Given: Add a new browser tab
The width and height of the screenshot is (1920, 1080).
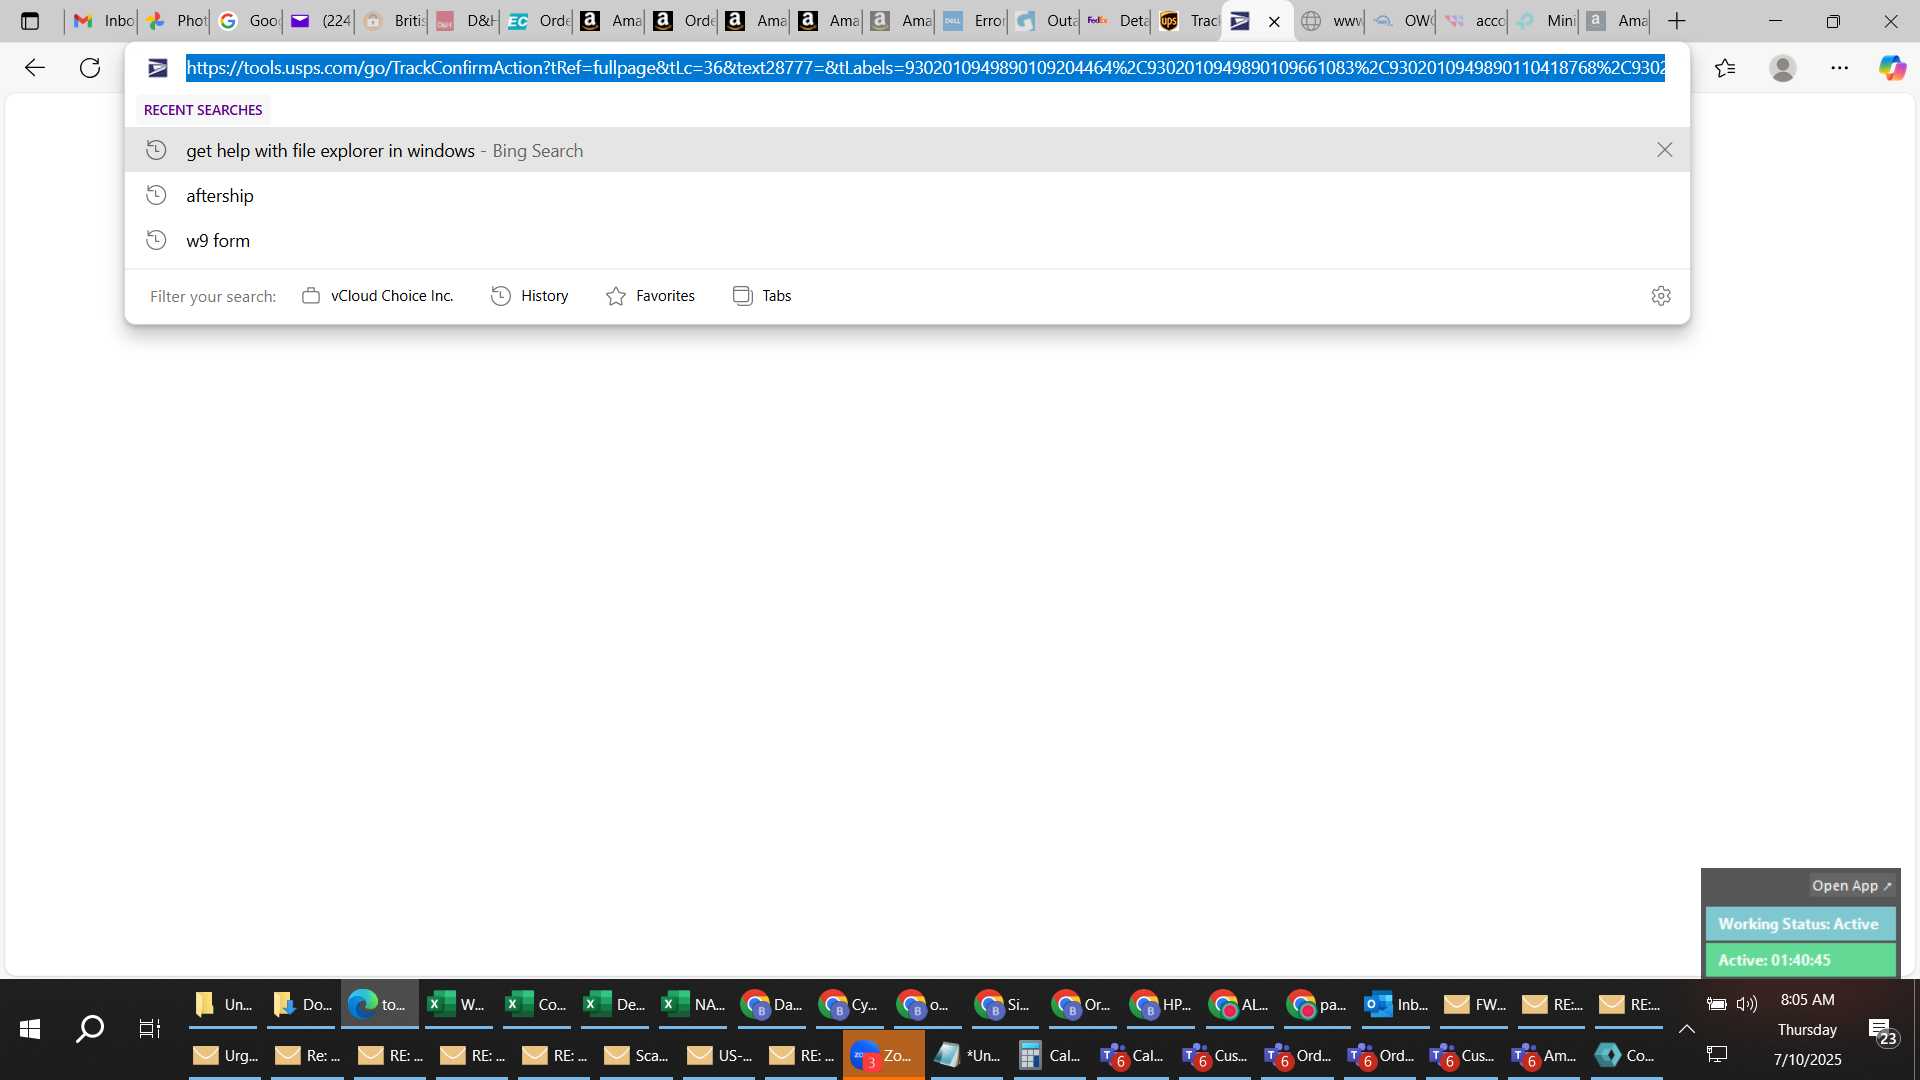Looking at the screenshot, I should click(x=1677, y=21).
